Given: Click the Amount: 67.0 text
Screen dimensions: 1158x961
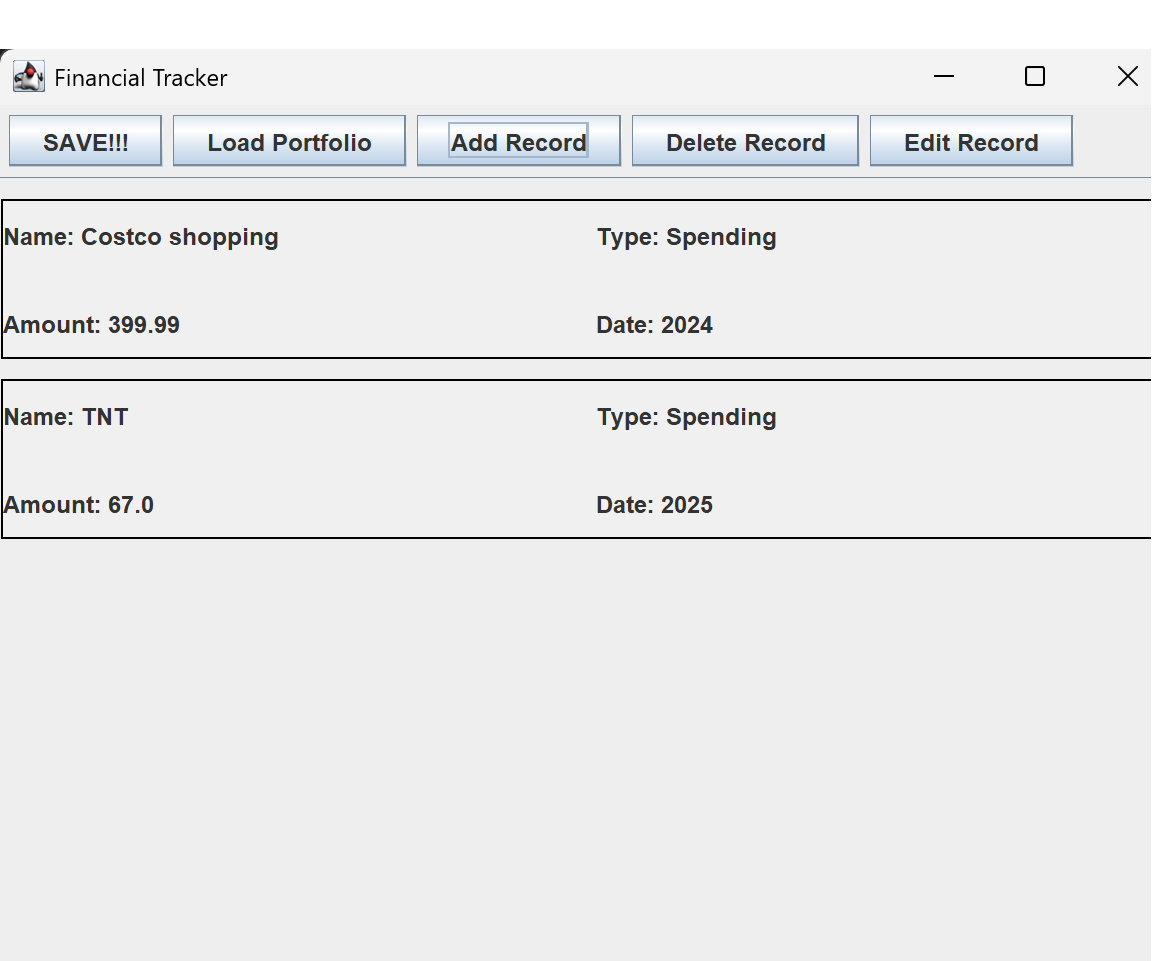Looking at the screenshot, I should point(78,505).
